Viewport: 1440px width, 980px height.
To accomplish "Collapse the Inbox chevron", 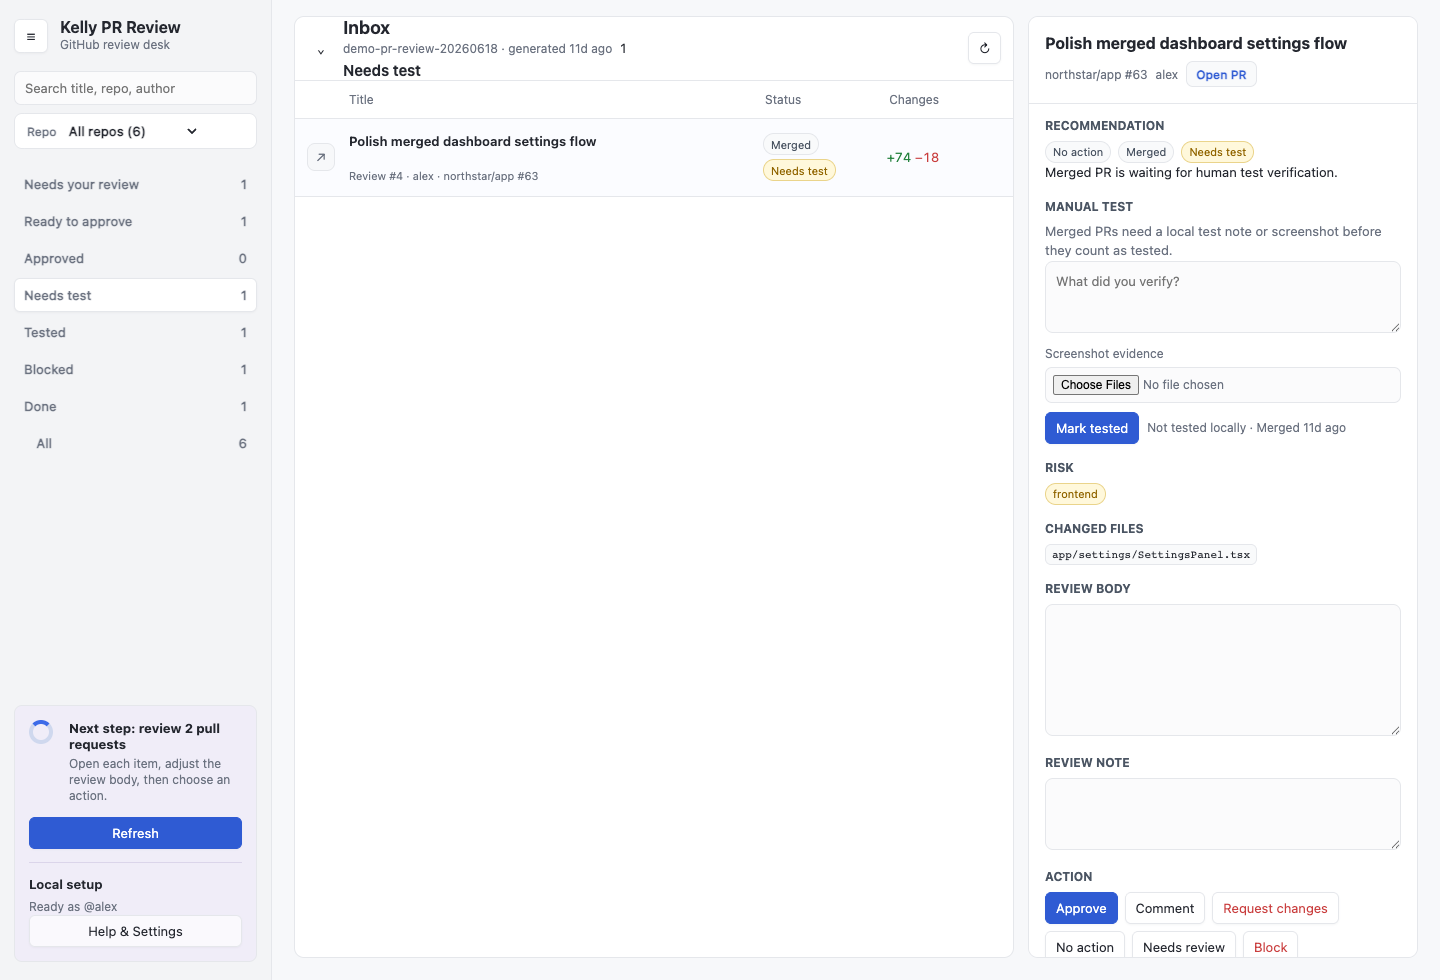I will [321, 52].
